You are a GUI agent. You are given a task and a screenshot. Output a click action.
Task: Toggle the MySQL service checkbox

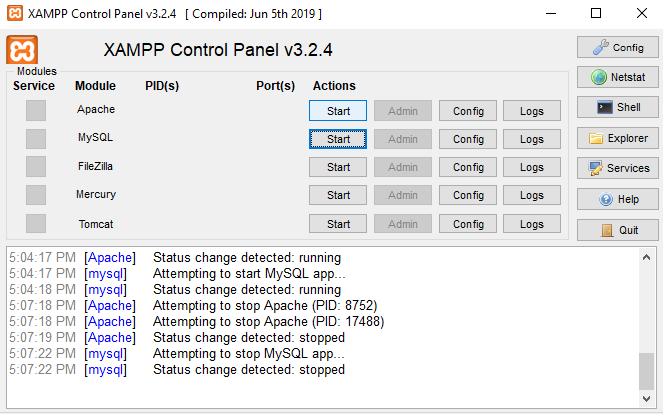[36, 138]
